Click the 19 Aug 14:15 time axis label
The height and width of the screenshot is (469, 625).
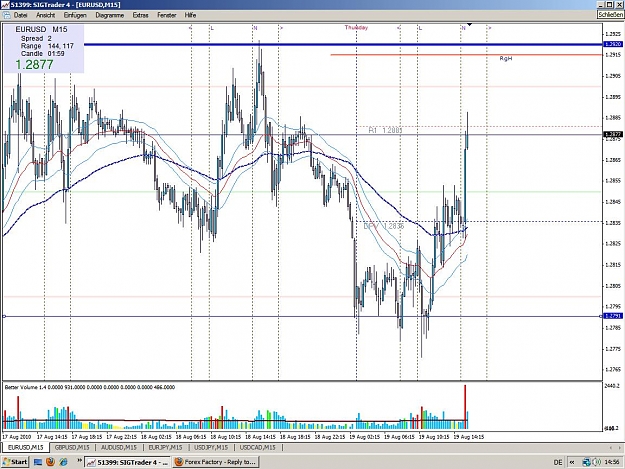(x=469, y=437)
